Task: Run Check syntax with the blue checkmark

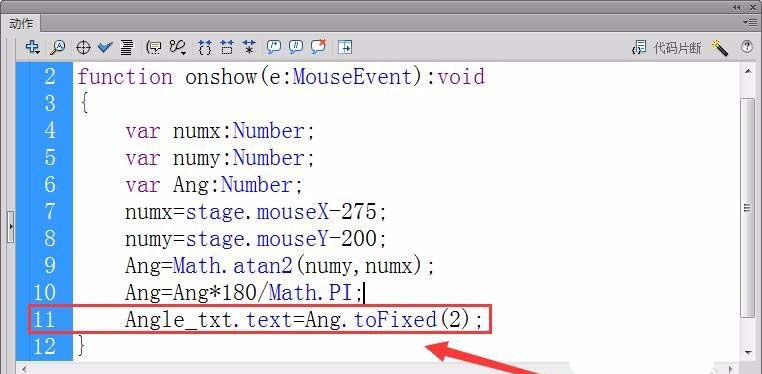Action: (105, 47)
